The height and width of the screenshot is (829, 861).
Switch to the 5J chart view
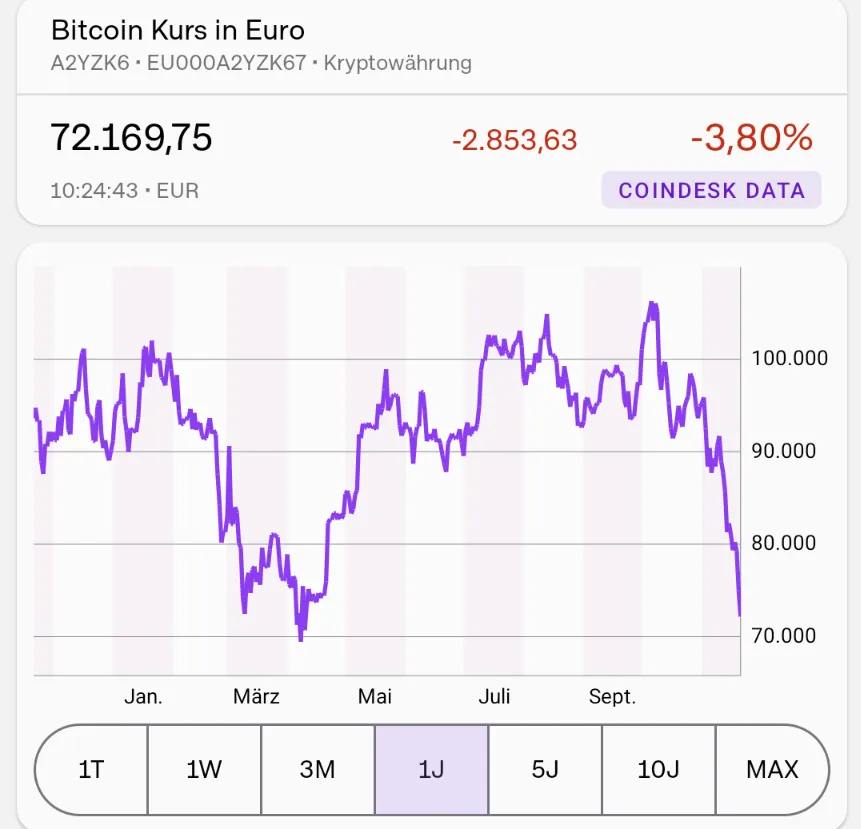545,769
